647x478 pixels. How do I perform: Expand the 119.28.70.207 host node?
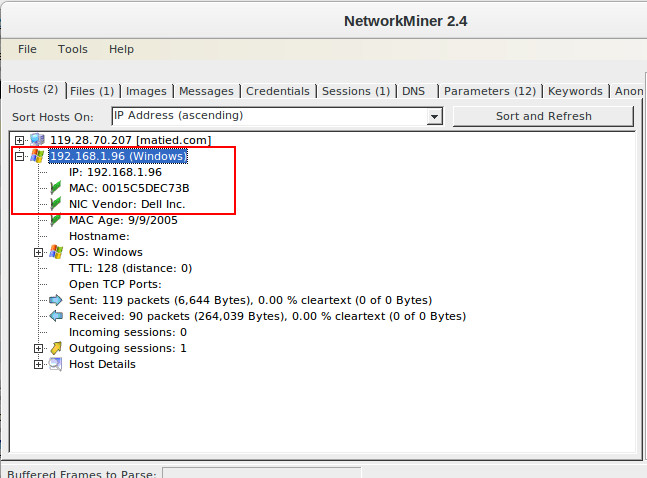[x=19, y=140]
